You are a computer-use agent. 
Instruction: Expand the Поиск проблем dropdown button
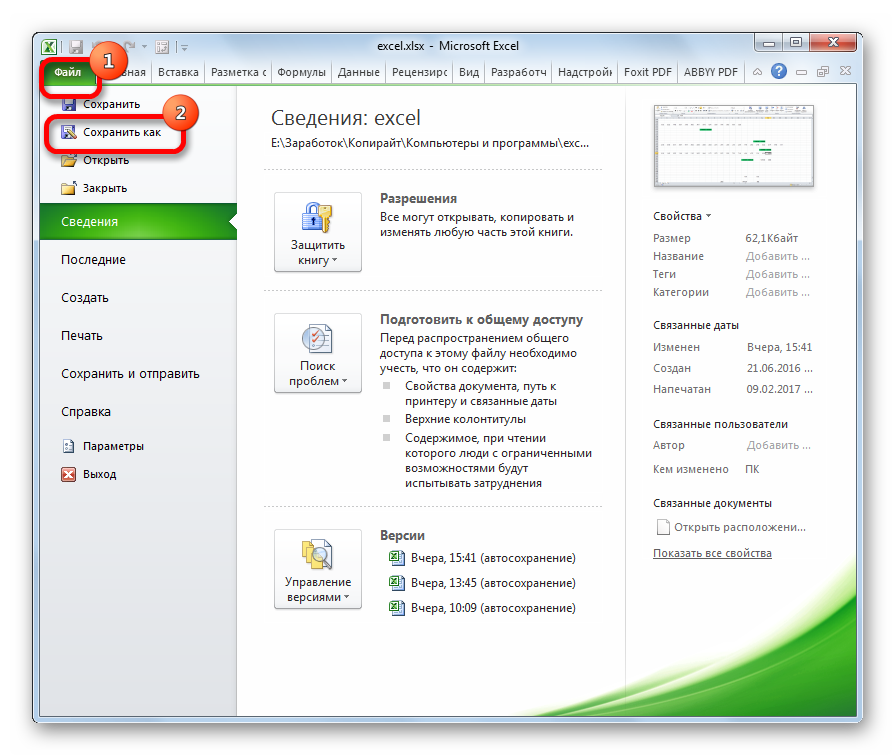point(318,354)
